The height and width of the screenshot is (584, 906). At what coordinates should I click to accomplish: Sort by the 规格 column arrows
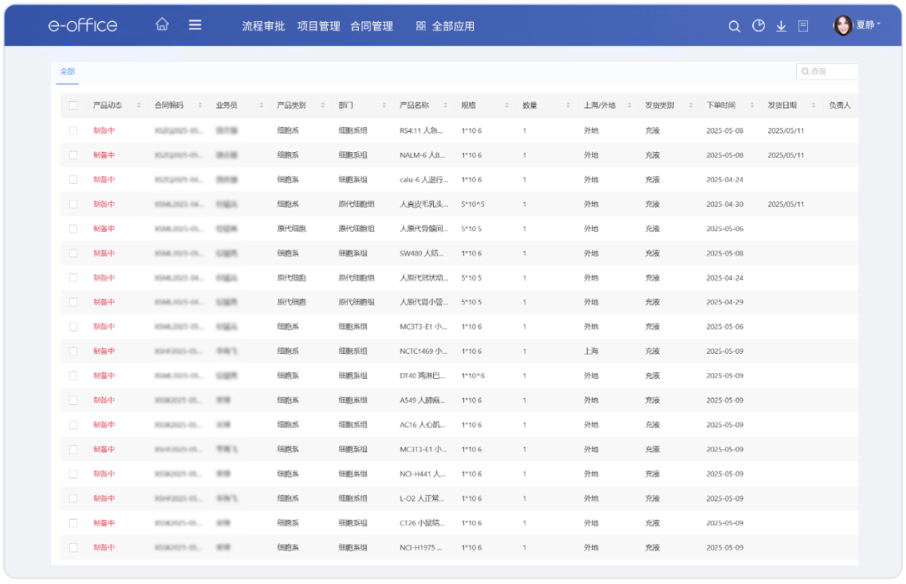(507, 105)
